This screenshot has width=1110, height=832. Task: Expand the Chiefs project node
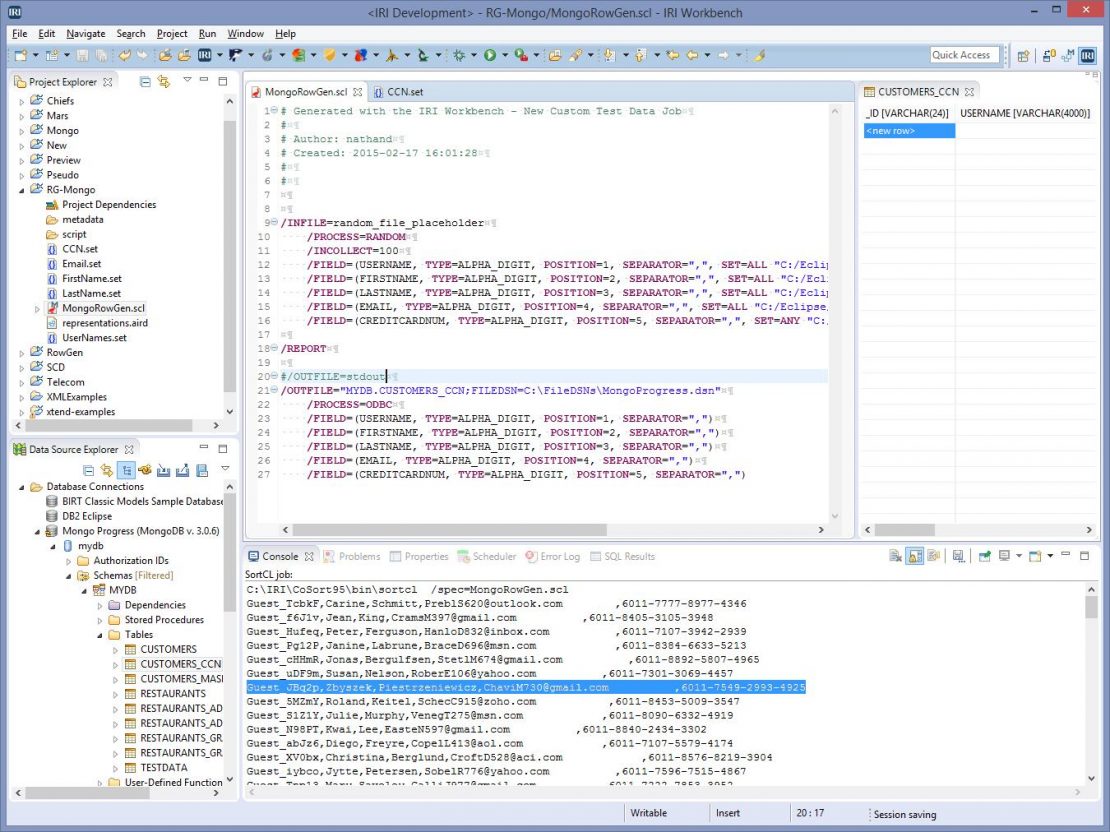pyautogui.click(x=22, y=101)
